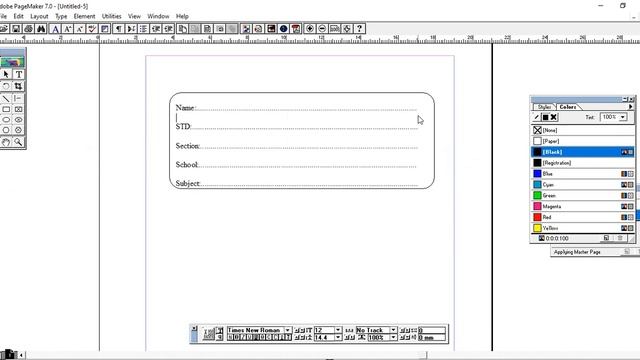Toggle Fill button in Colors palette
This screenshot has height=360, width=640.
(x=545, y=117)
